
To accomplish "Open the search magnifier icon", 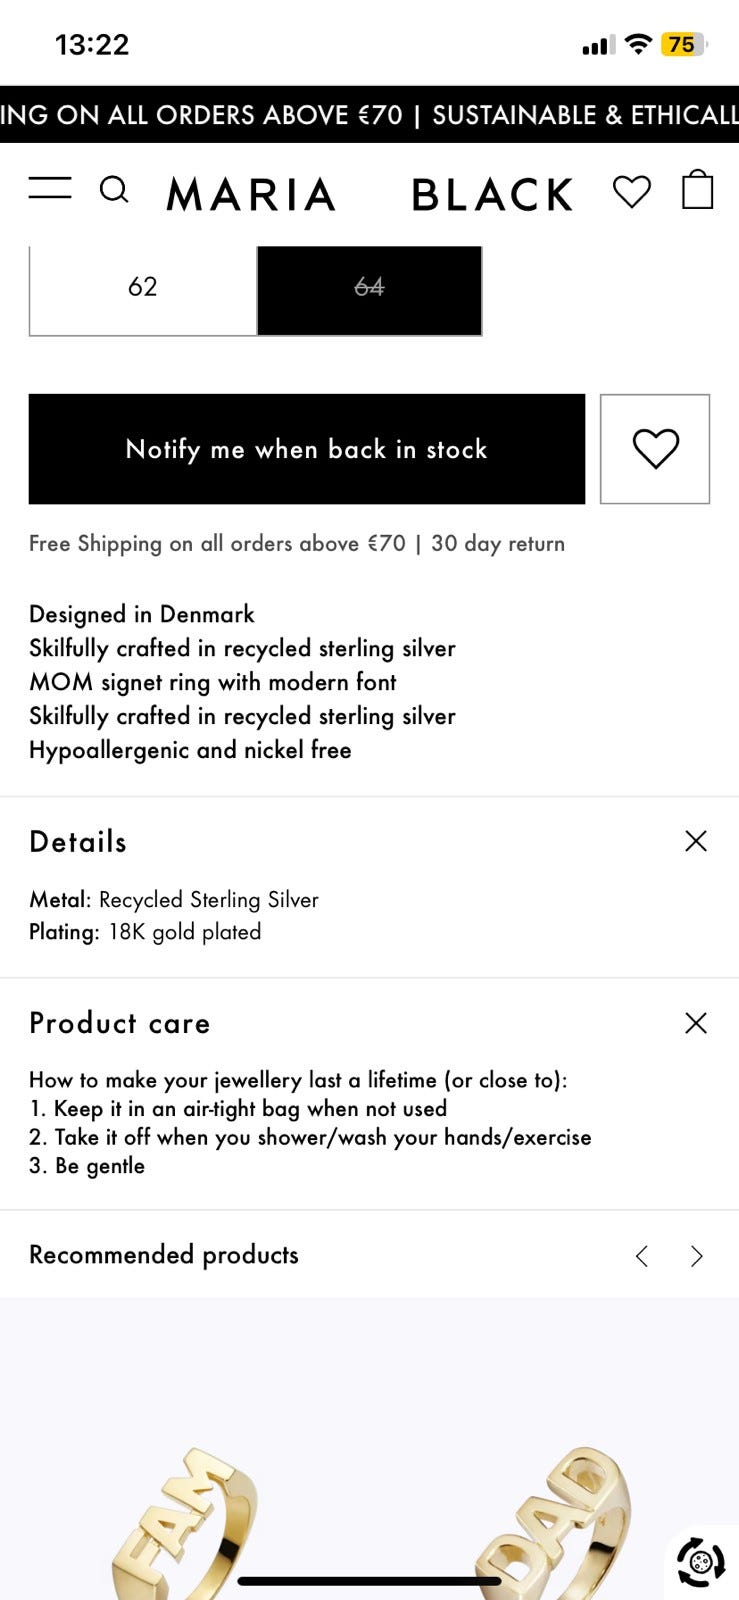I will tap(114, 190).
